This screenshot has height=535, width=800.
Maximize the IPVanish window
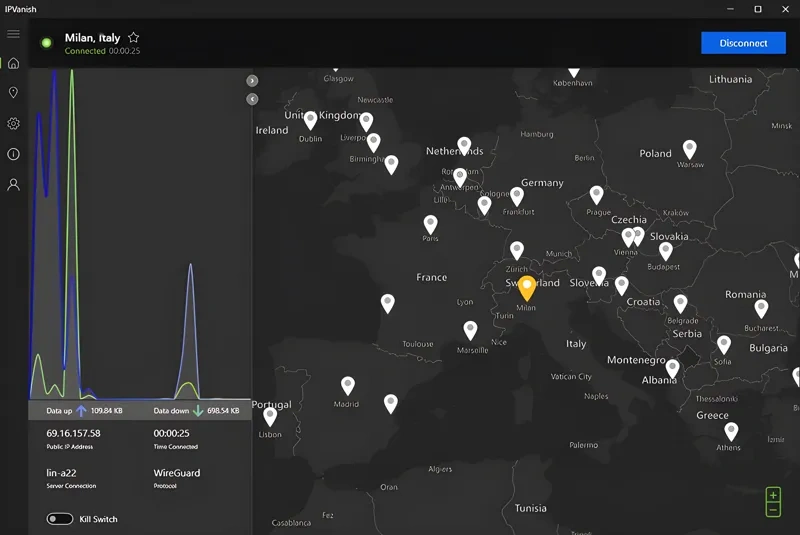[758, 9]
